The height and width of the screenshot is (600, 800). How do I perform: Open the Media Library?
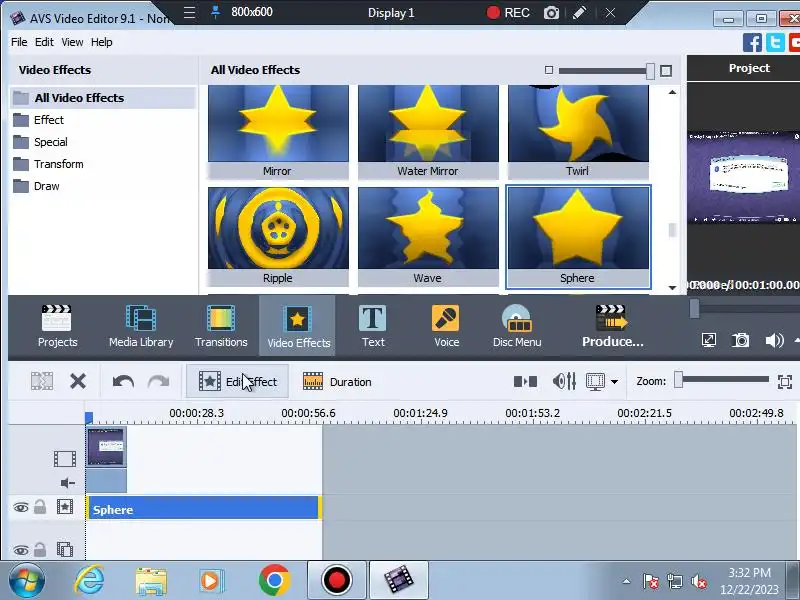click(x=141, y=326)
